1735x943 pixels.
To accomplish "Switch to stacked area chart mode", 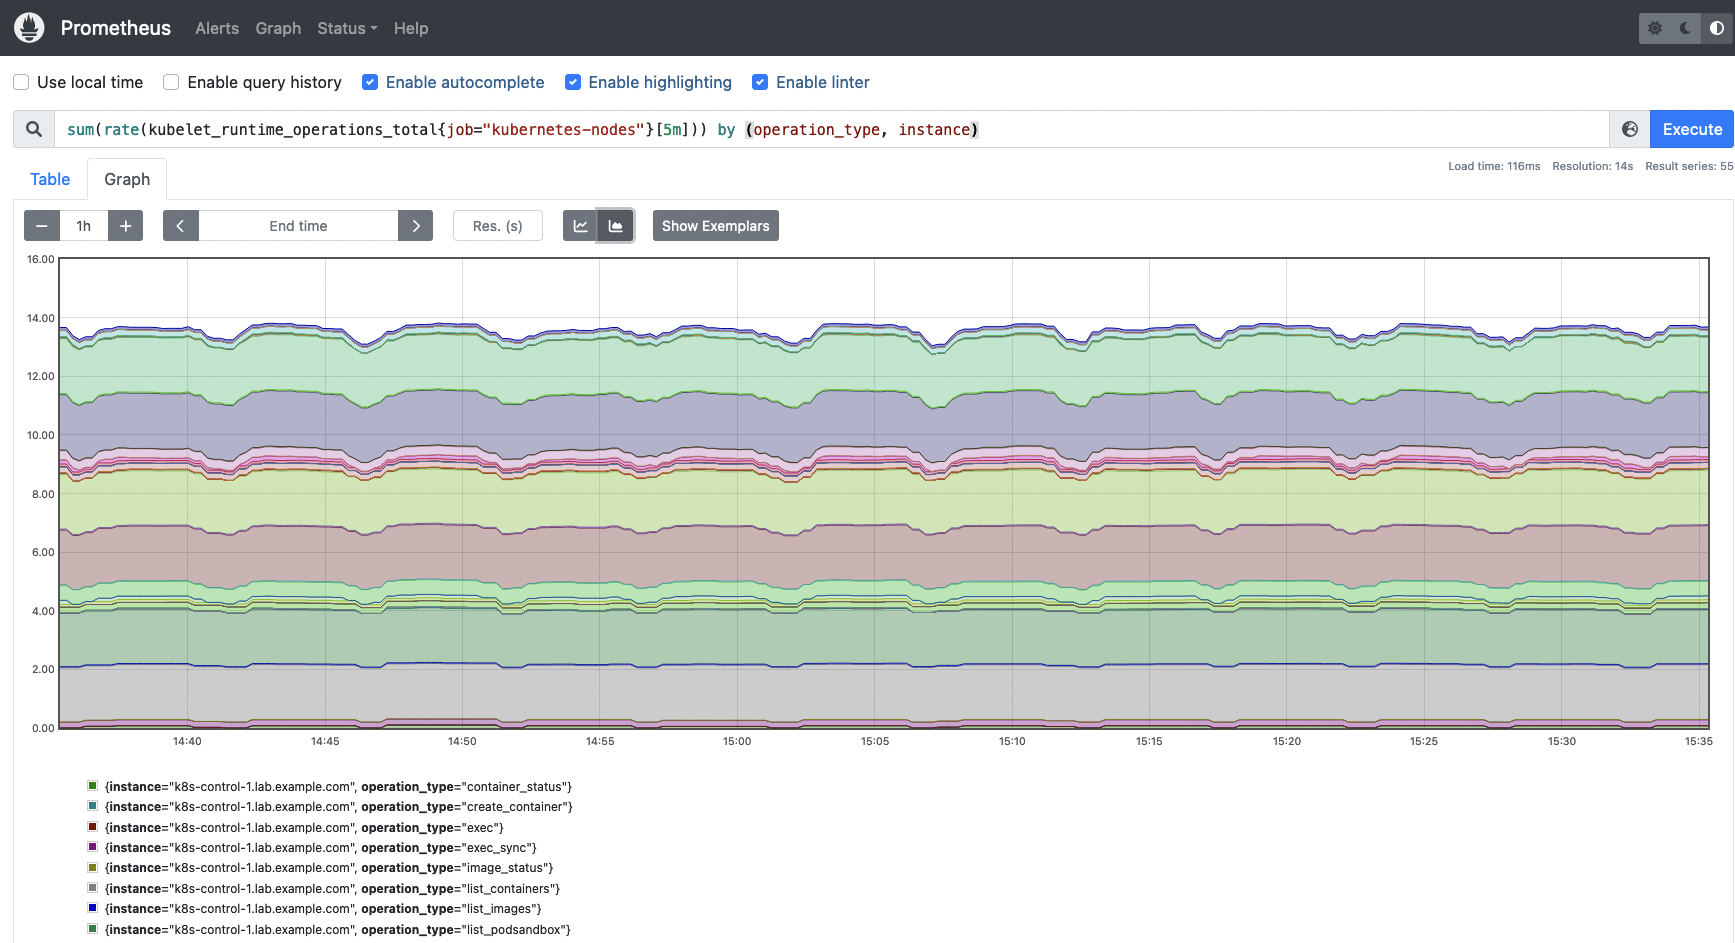I will [x=616, y=226].
